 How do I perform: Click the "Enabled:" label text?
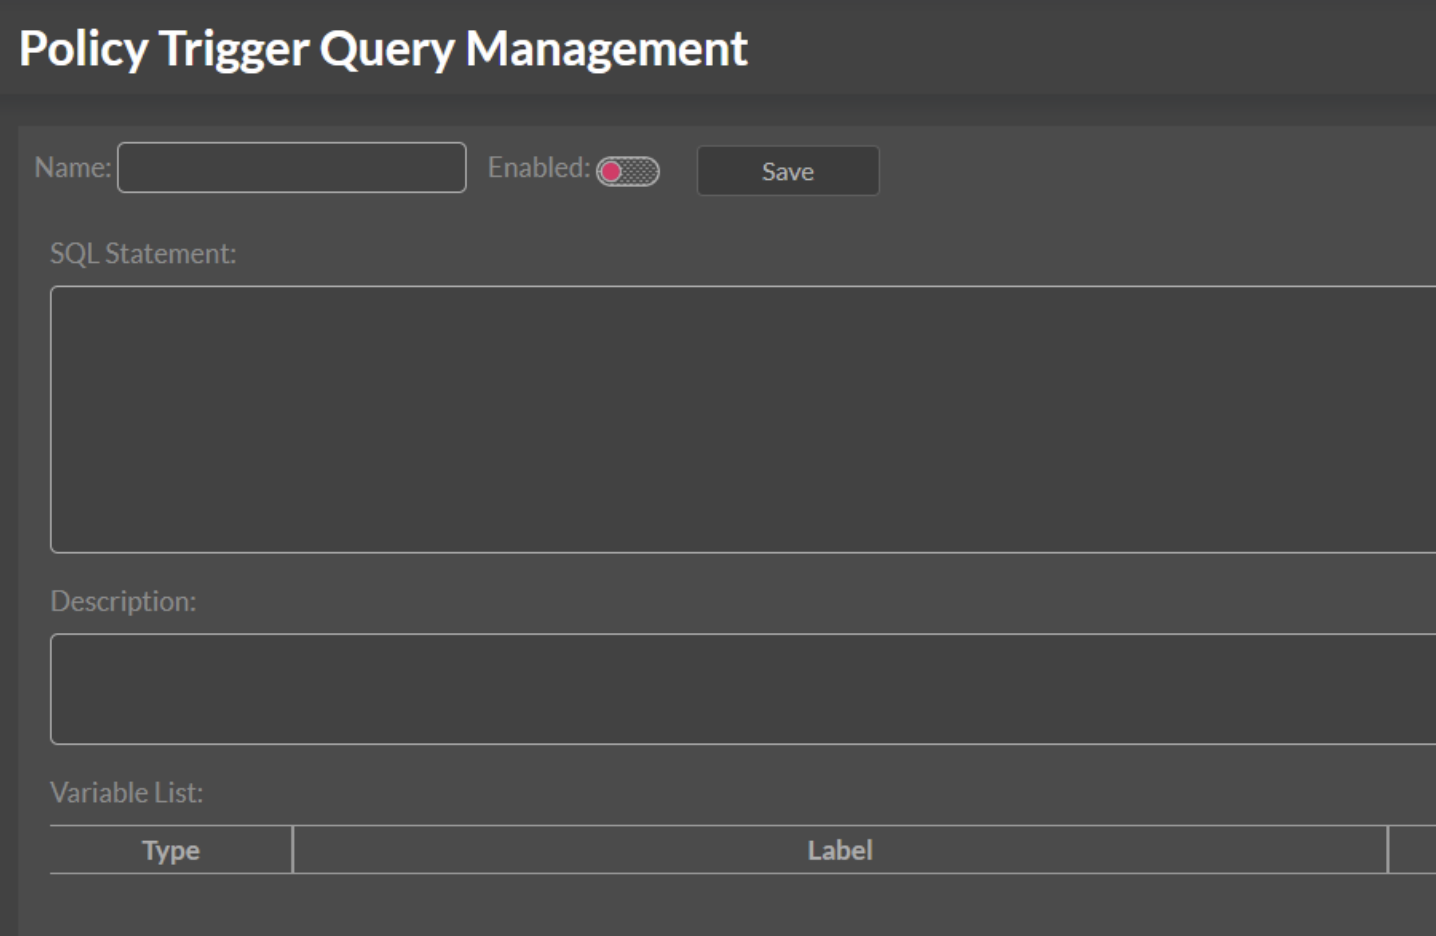tap(538, 167)
